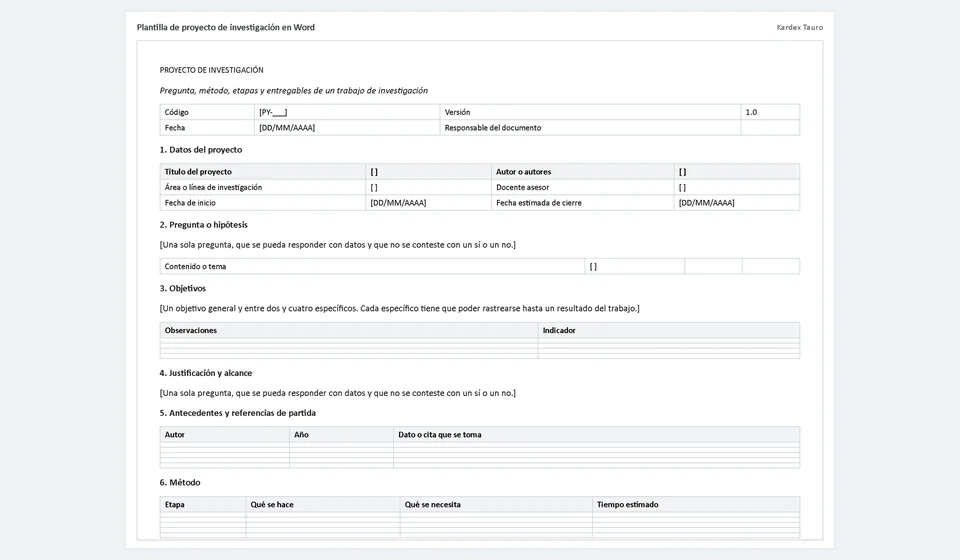The height and width of the screenshot is (560, 960).
Task: Click the 'Año' column header
Action: coord(342,435)
